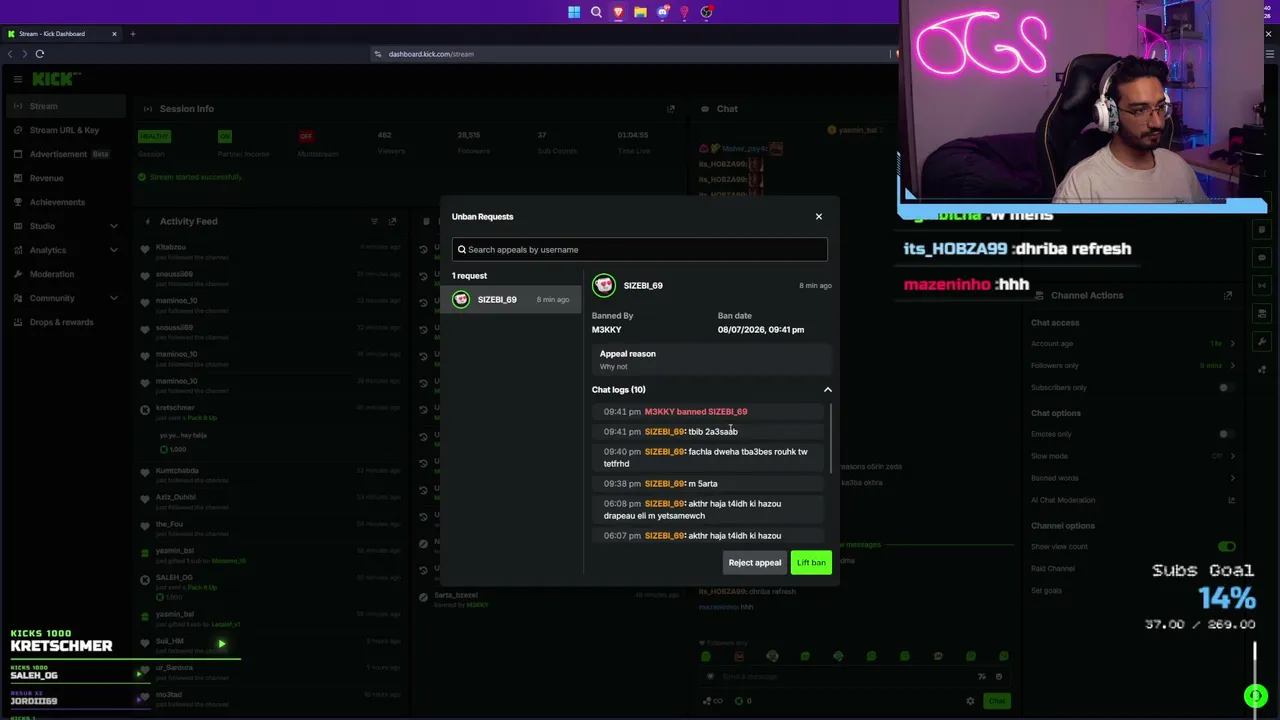Open Activity Feed filter
This screenshot has height=720, width=1280.
374,222
